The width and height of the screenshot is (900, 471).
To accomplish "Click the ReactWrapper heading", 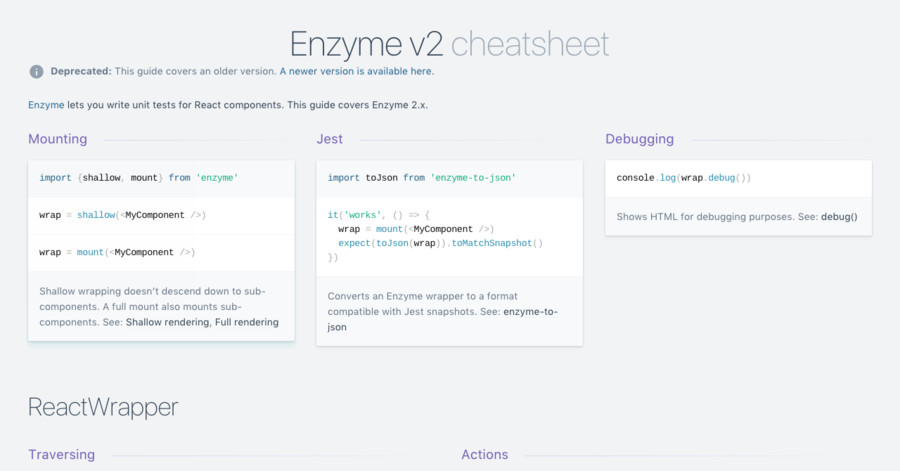I will pos(103,407).
